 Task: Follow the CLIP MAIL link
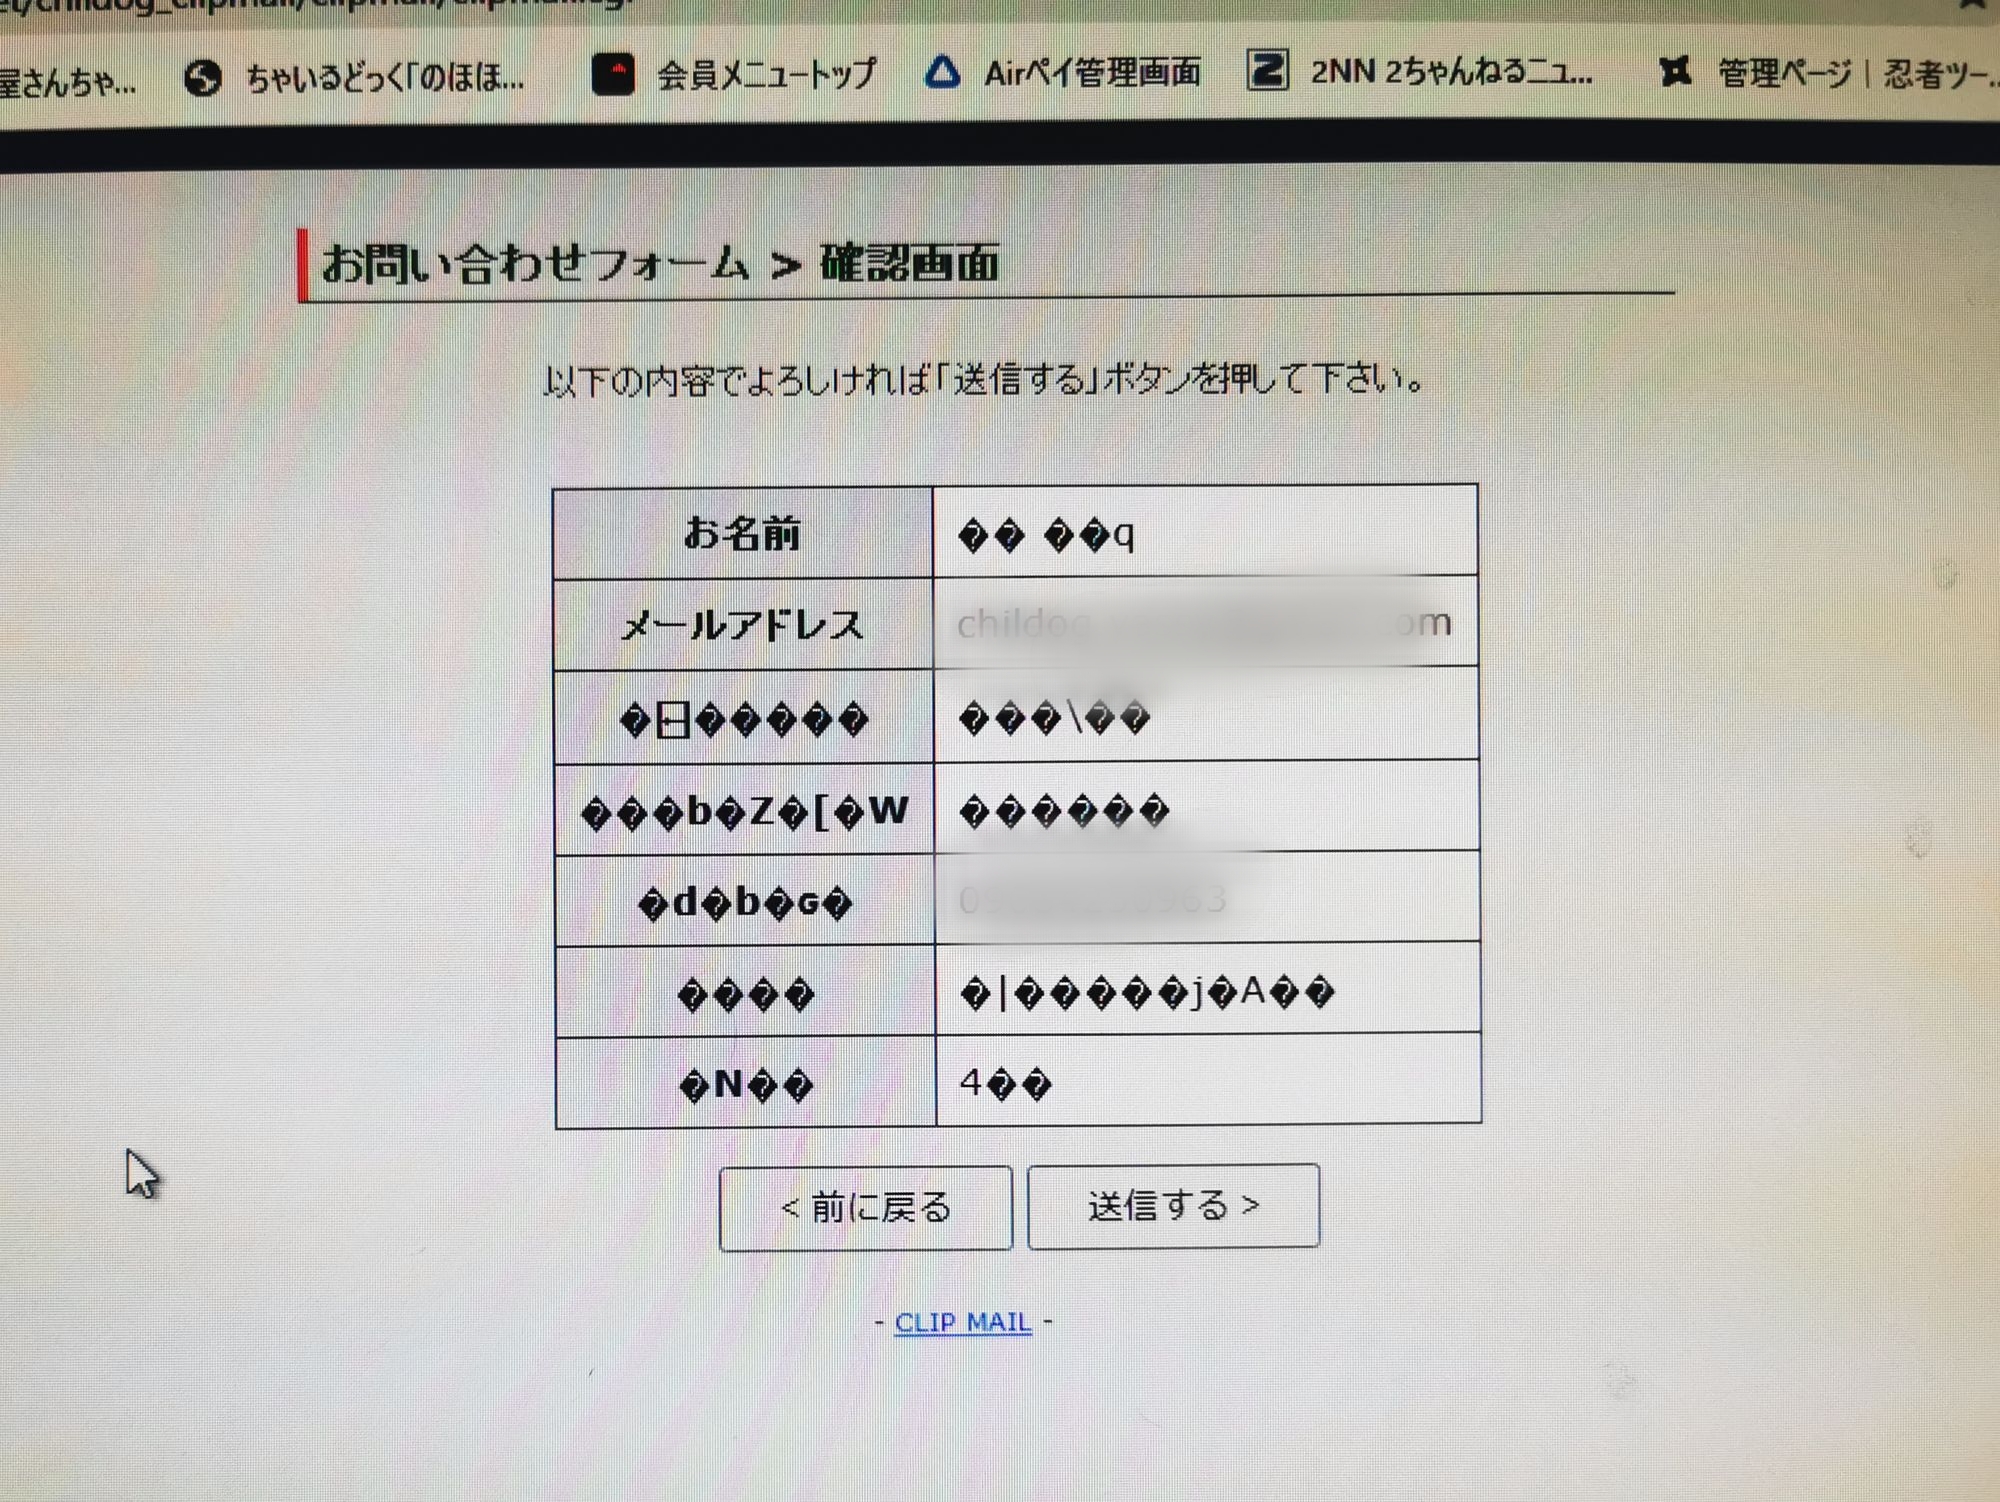coord(962,1322)
